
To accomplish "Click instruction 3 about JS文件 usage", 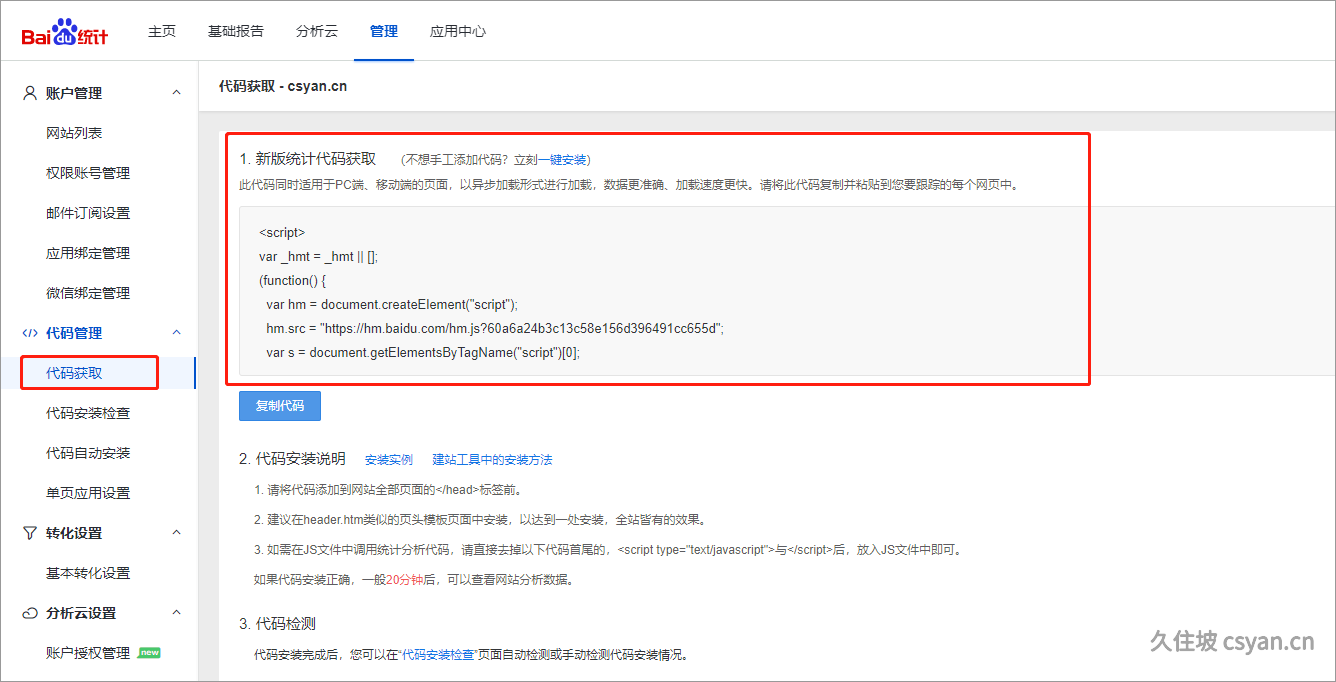I will pos(607,550).
